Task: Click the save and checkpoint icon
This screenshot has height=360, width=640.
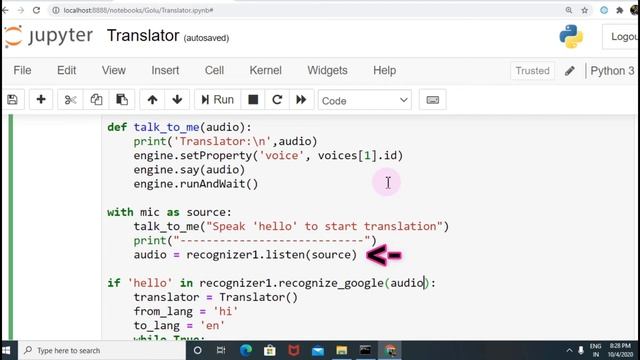Action: [12, 100]
